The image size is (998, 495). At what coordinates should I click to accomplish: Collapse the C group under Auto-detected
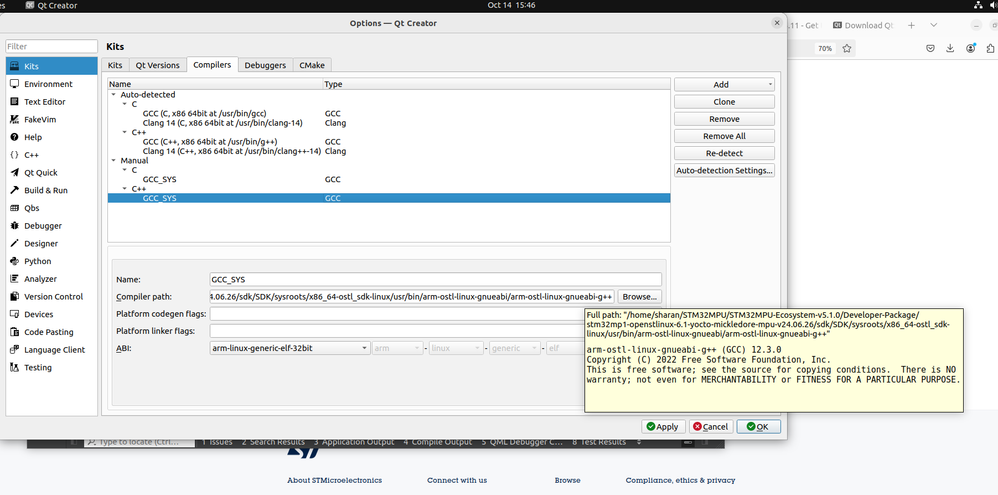coord(125,104)
